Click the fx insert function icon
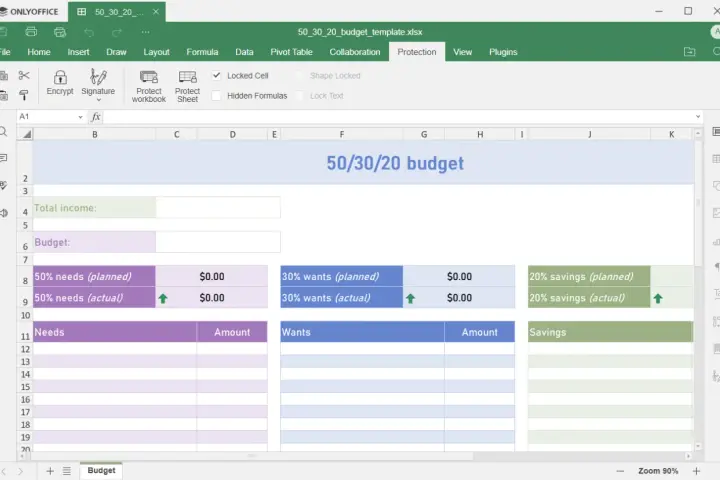This screenshot has height=480, width=720. [96, 117]
